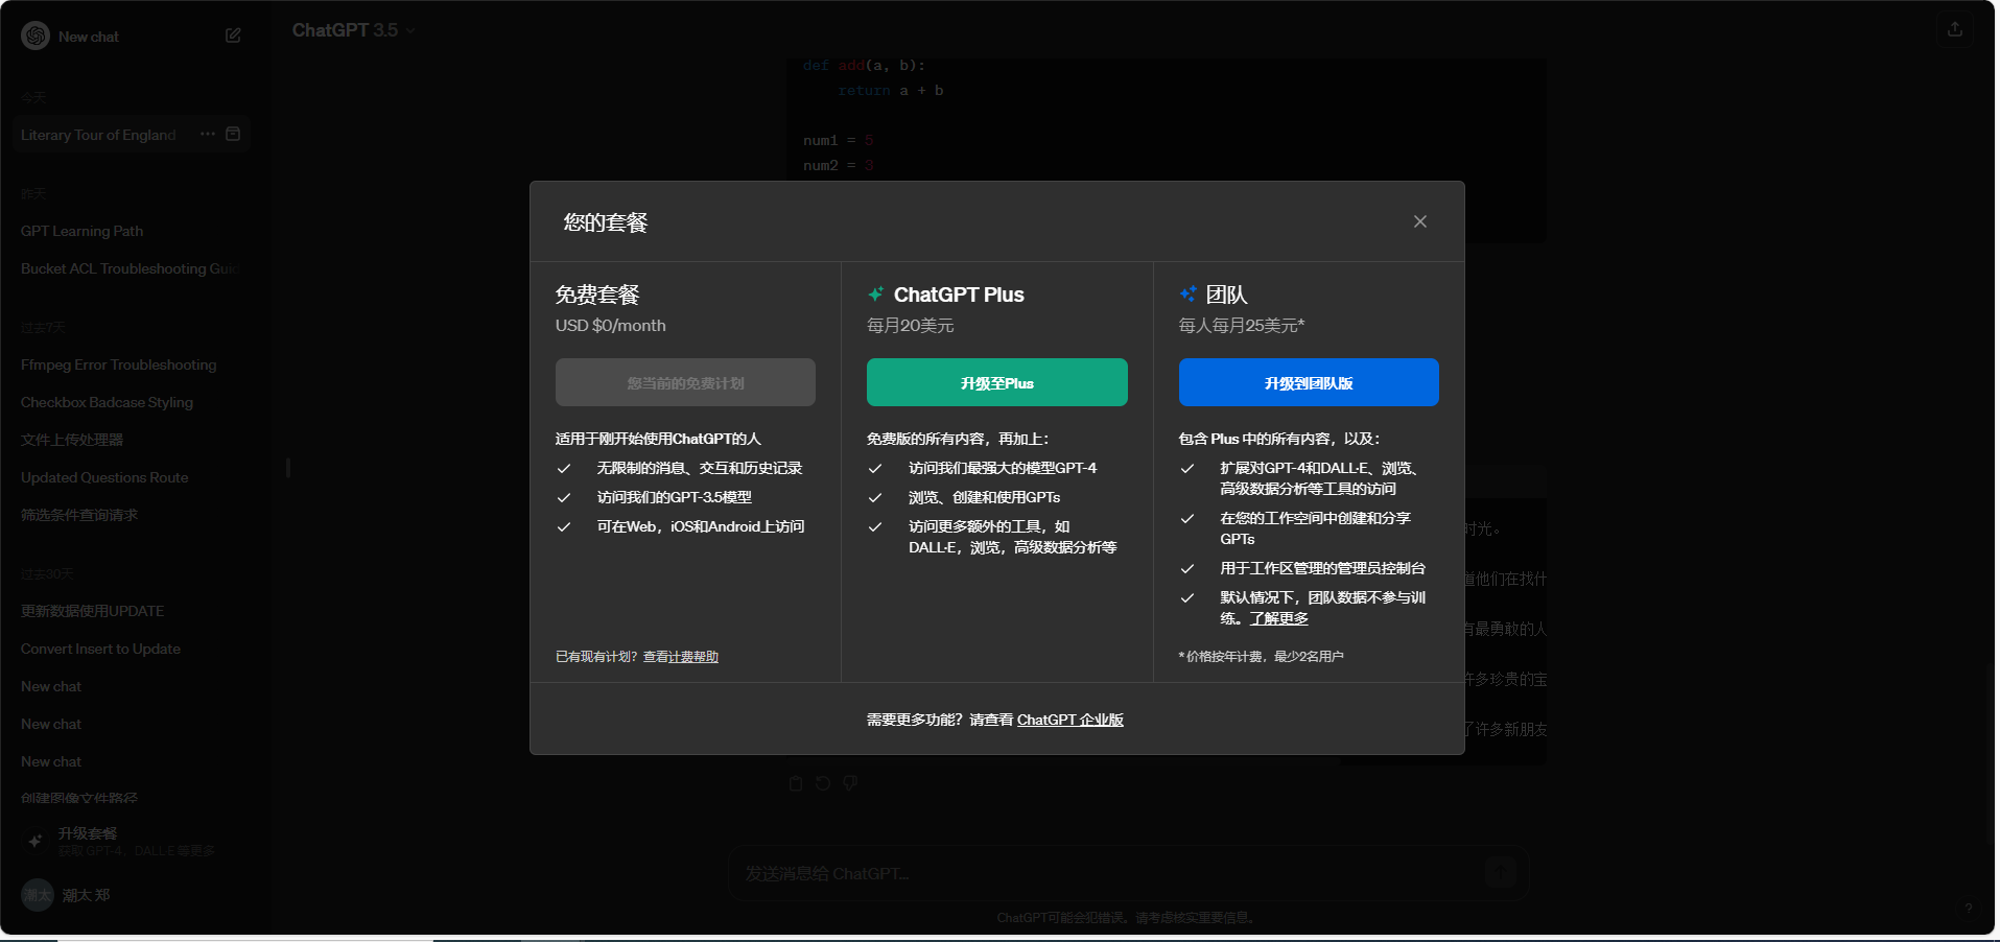The image size is (2000, 942).
Task: Click the New chat compose icon
Action: (x=232, y=35)
